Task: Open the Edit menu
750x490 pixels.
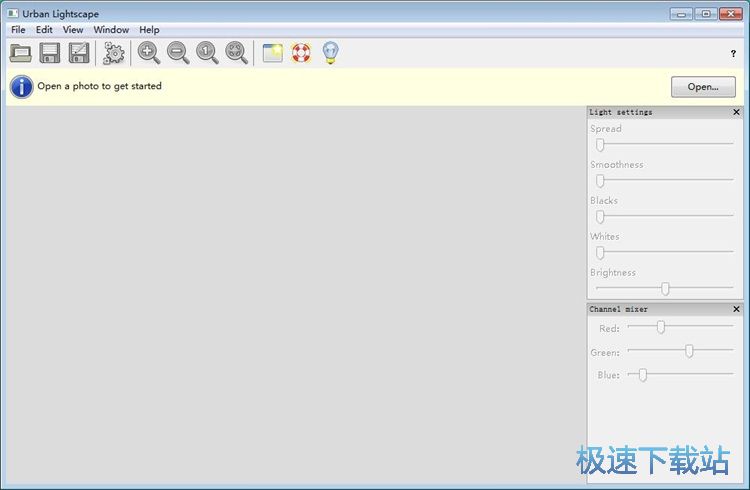Action: point(44,30)
